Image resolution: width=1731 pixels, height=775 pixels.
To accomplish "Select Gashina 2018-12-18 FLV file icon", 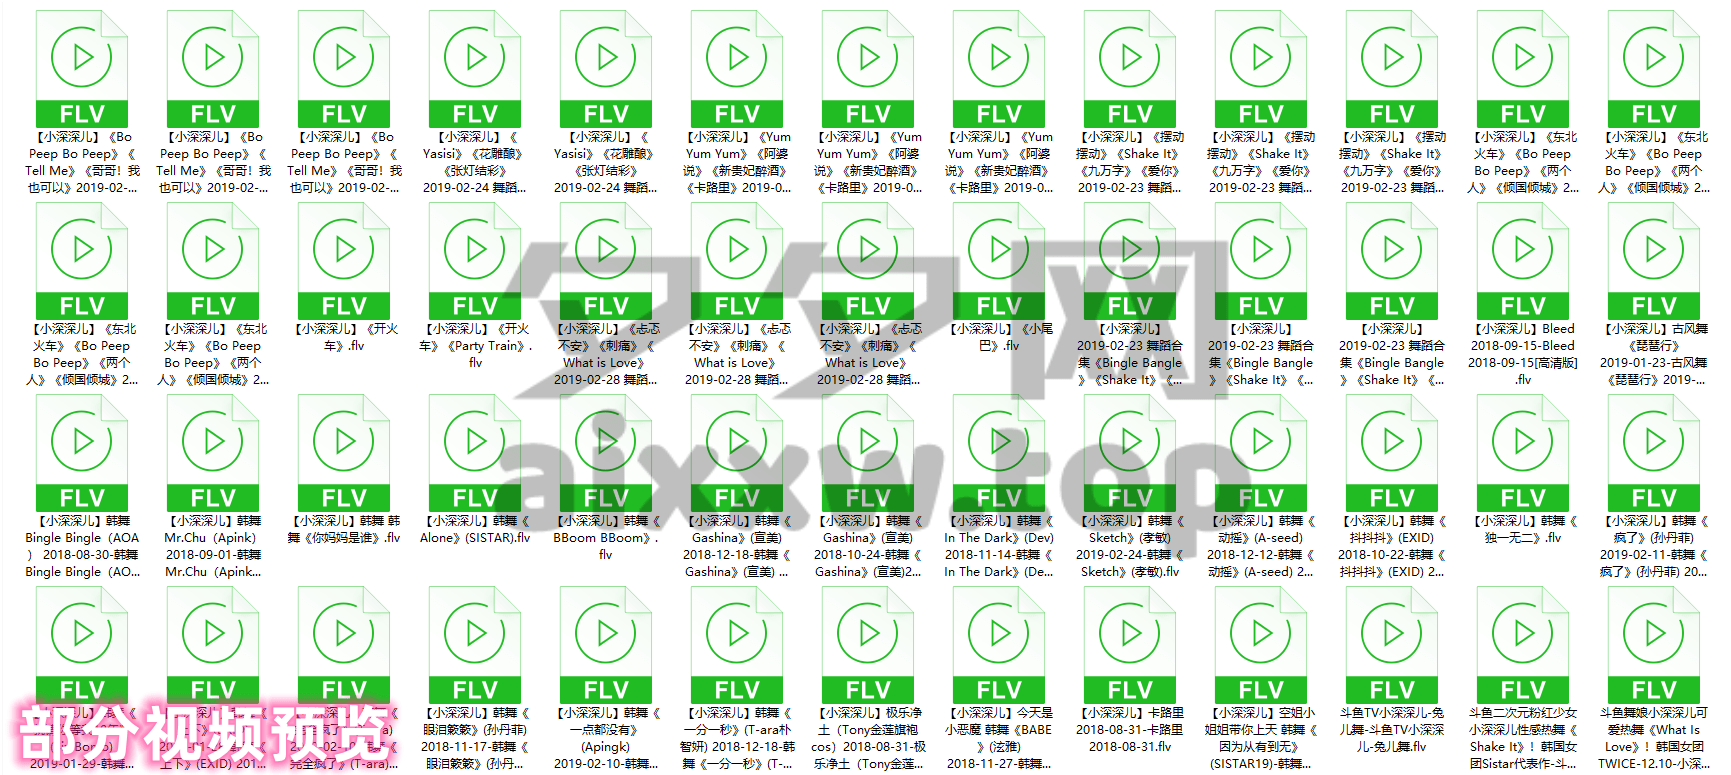I will pyautogui.click(x=737, y=453).
